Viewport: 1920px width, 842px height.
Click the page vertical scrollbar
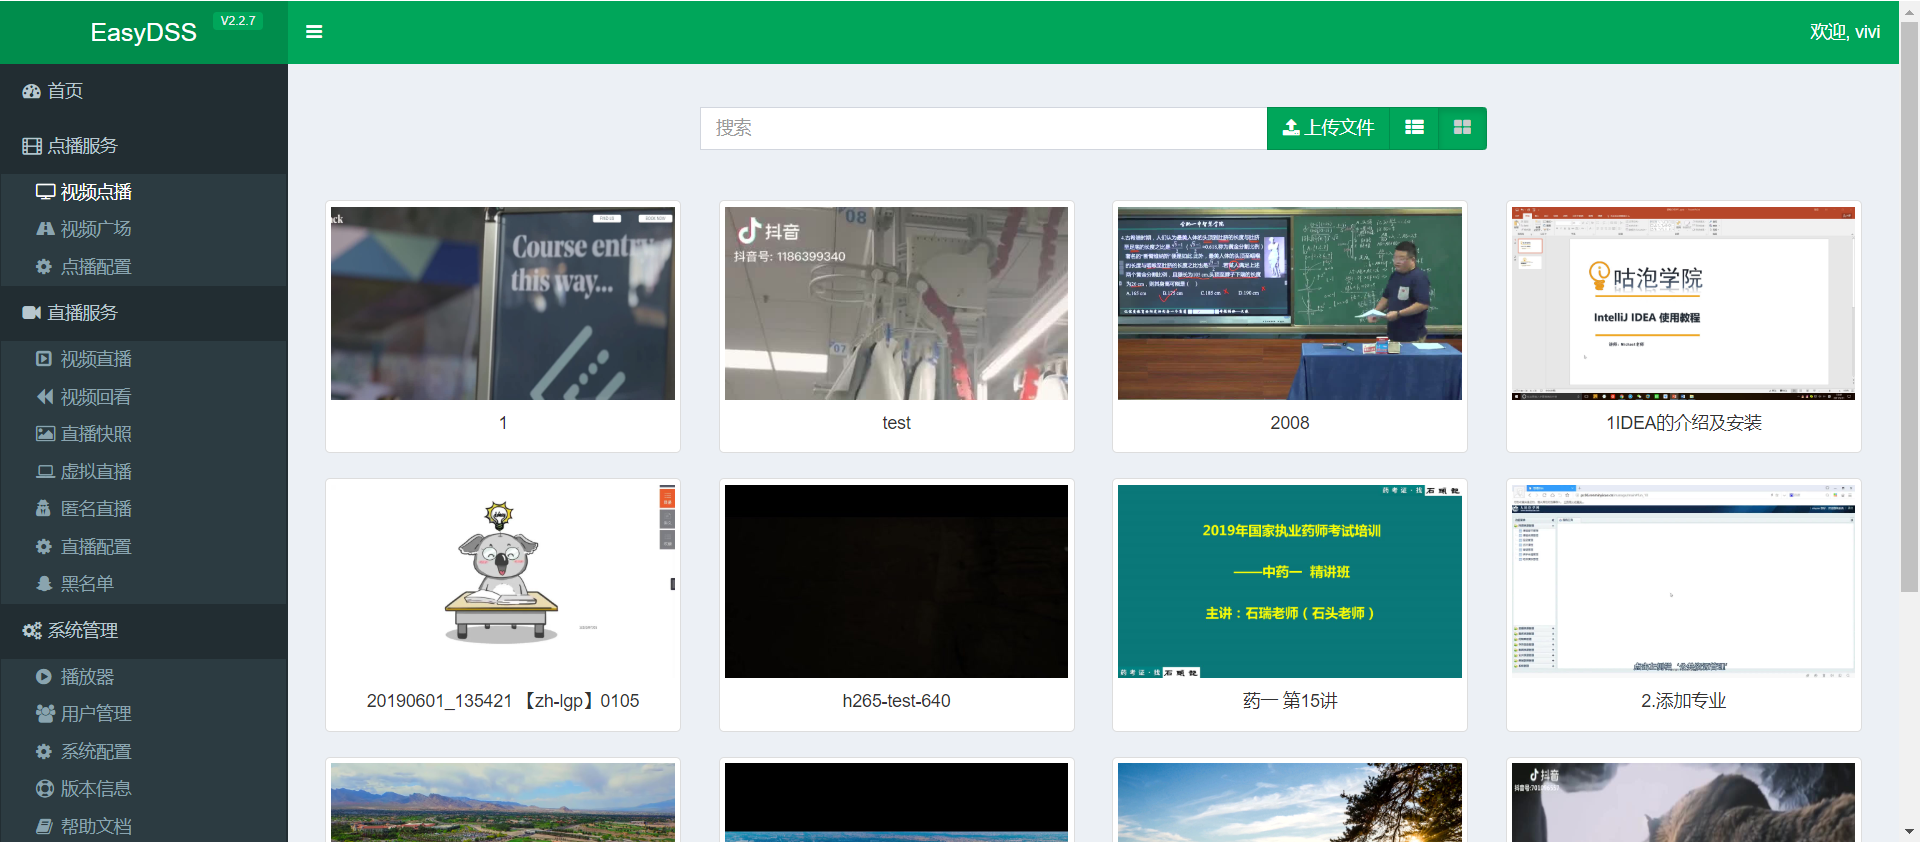(1909, 300)
